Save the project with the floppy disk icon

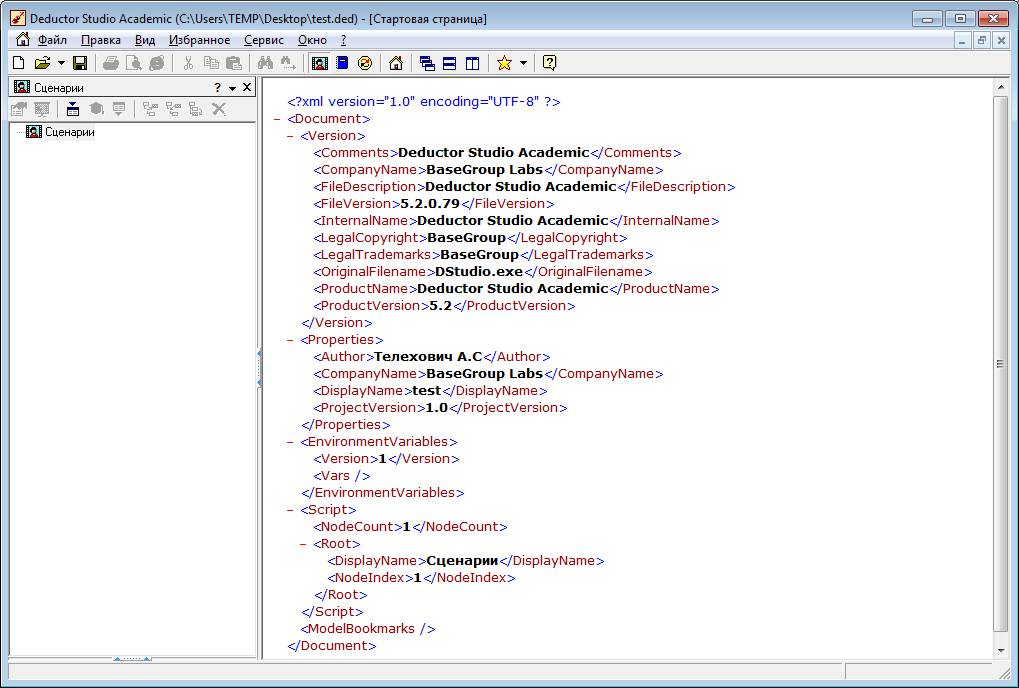[80, 63]
